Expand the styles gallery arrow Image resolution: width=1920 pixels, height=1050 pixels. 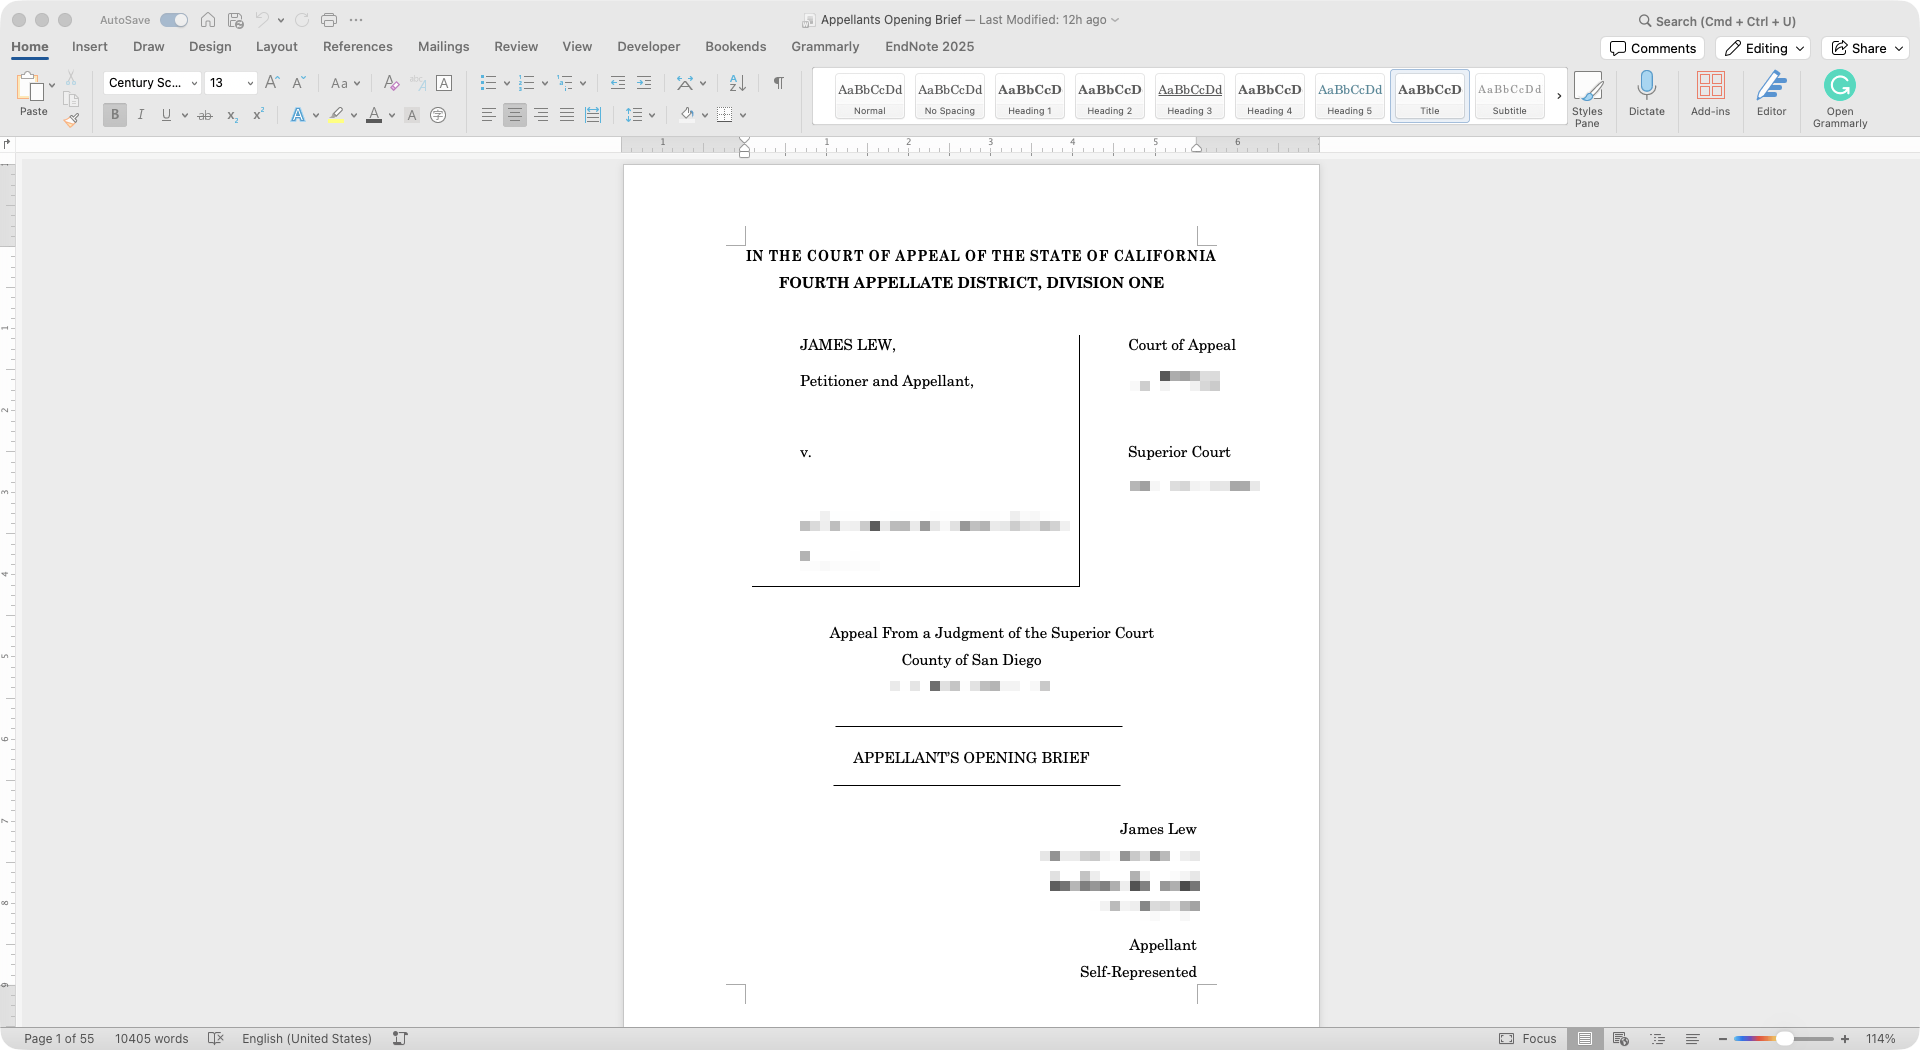(1558, 96)
